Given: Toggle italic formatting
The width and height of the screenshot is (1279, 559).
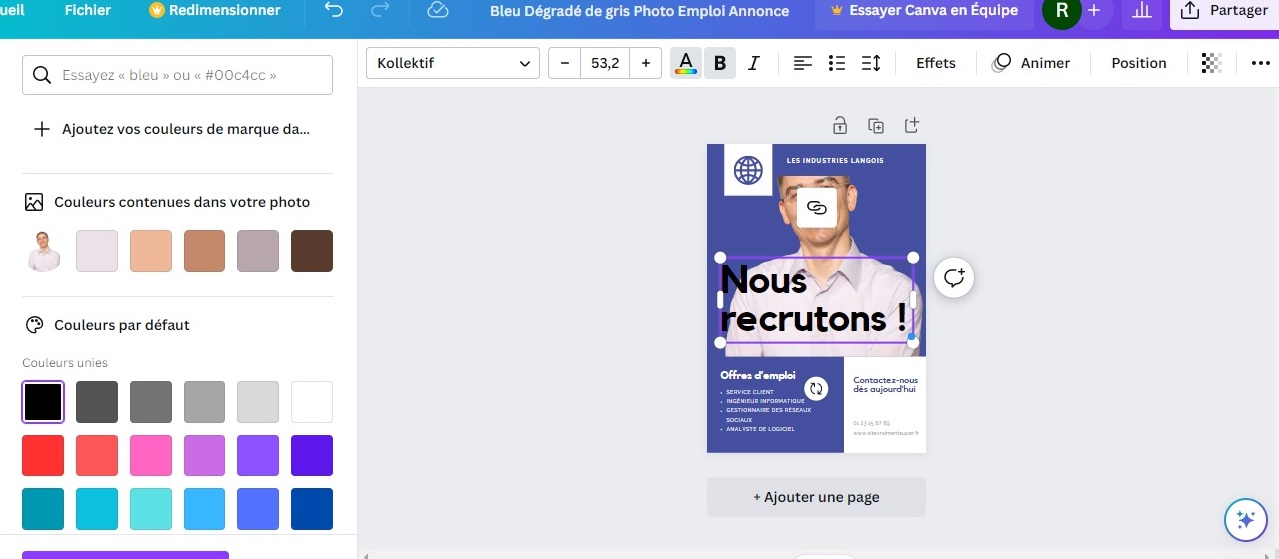Looking at the screenshot, I should coord(753,63).
